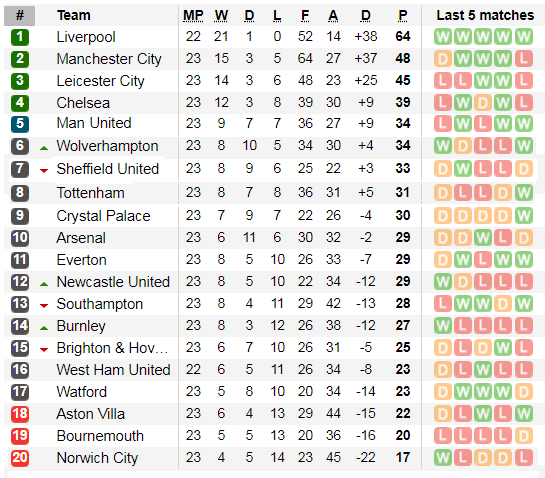Click Brighton's red down-arrow position indicator

click(x=44, y=350)
